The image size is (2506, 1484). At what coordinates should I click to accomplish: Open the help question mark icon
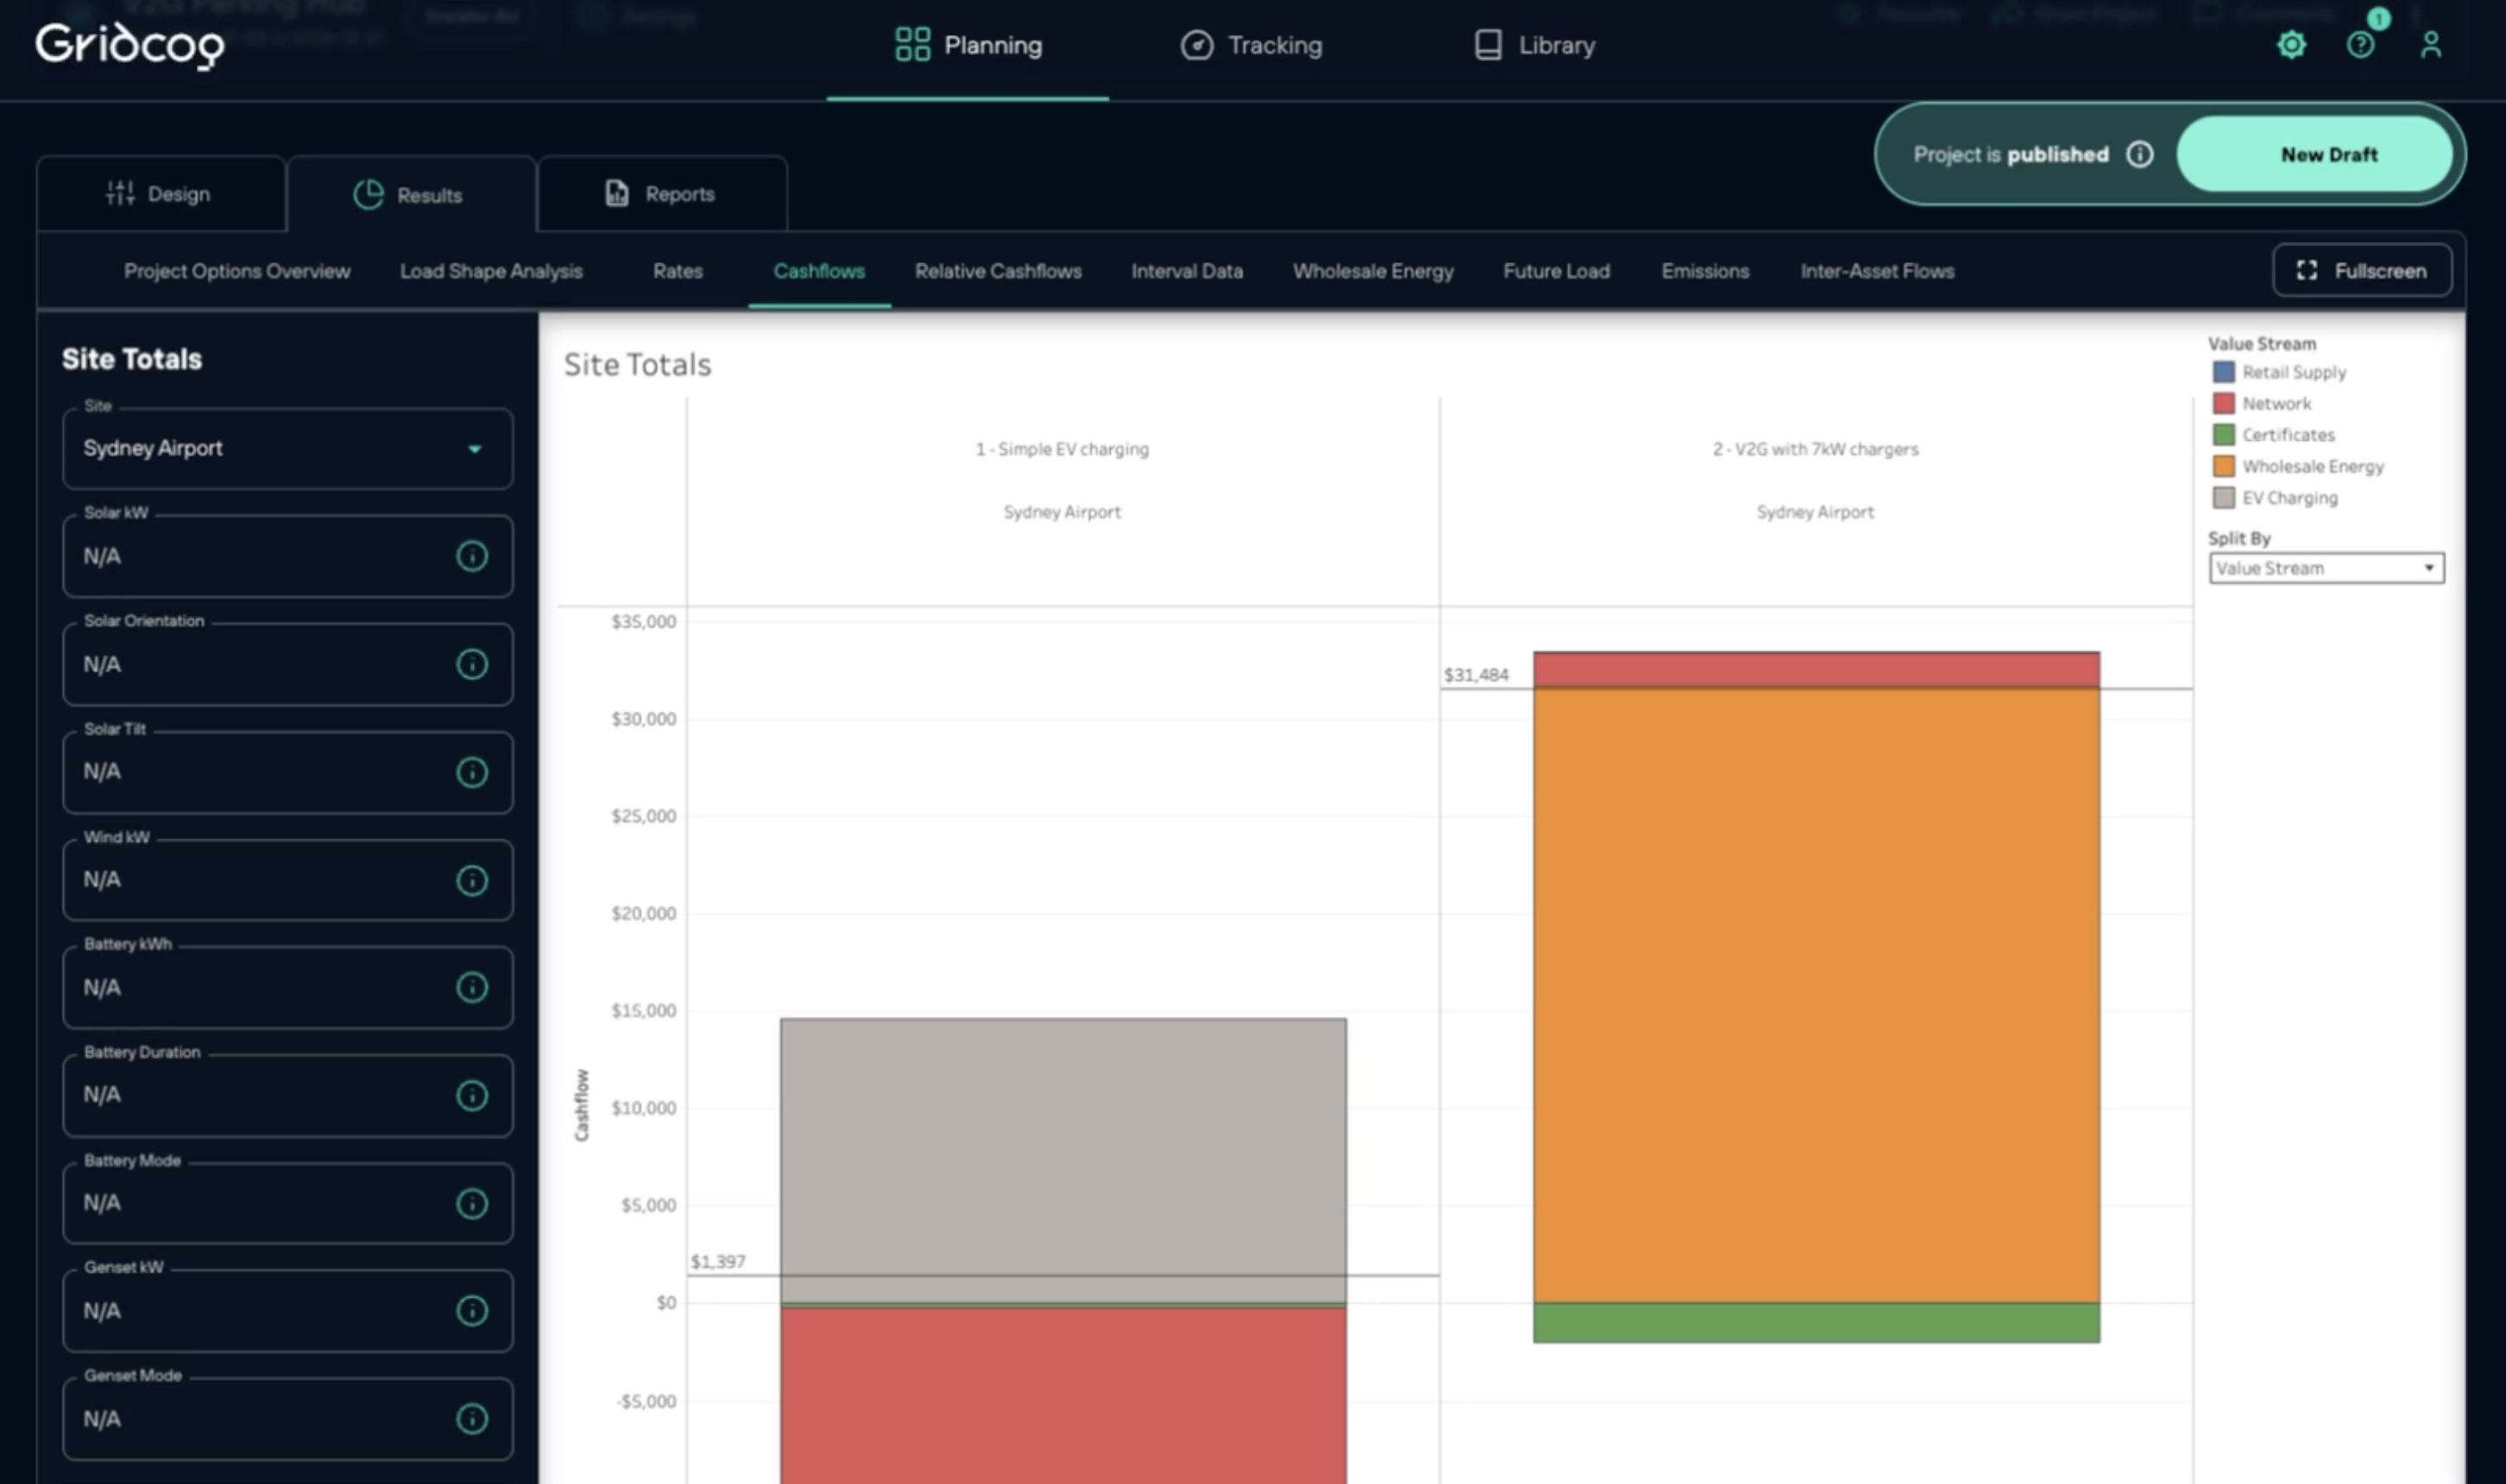2360,45
